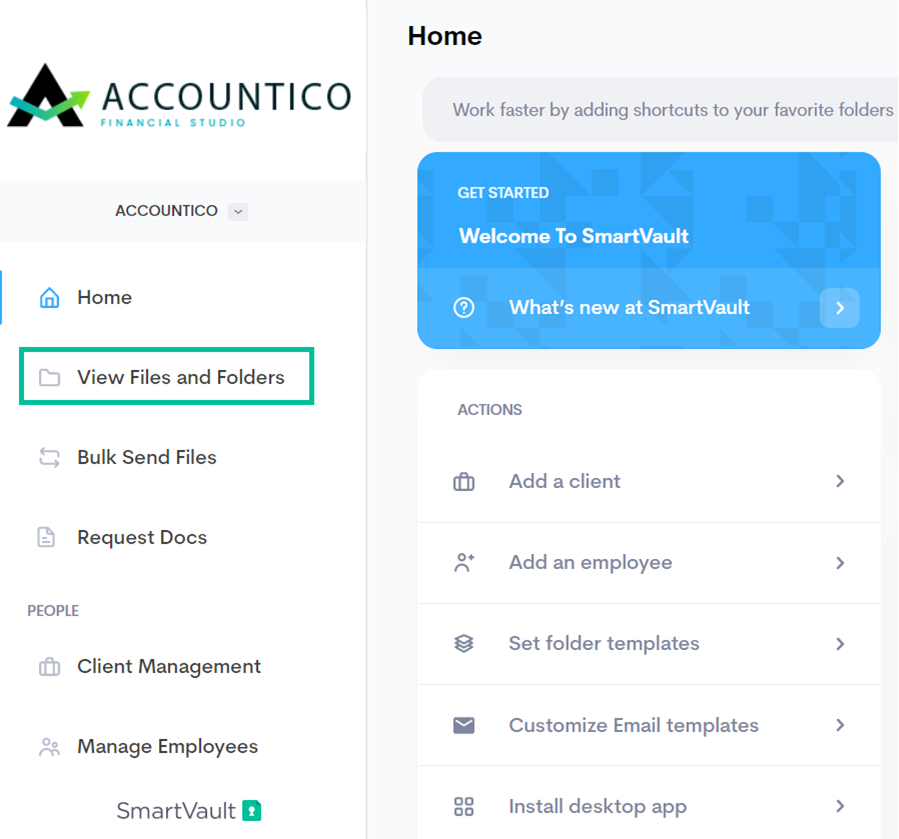Select the Bulk Send Files arrows icon
Image resolution: width=899 pixels, height=839 pixels.
click(x=46, y=457)
